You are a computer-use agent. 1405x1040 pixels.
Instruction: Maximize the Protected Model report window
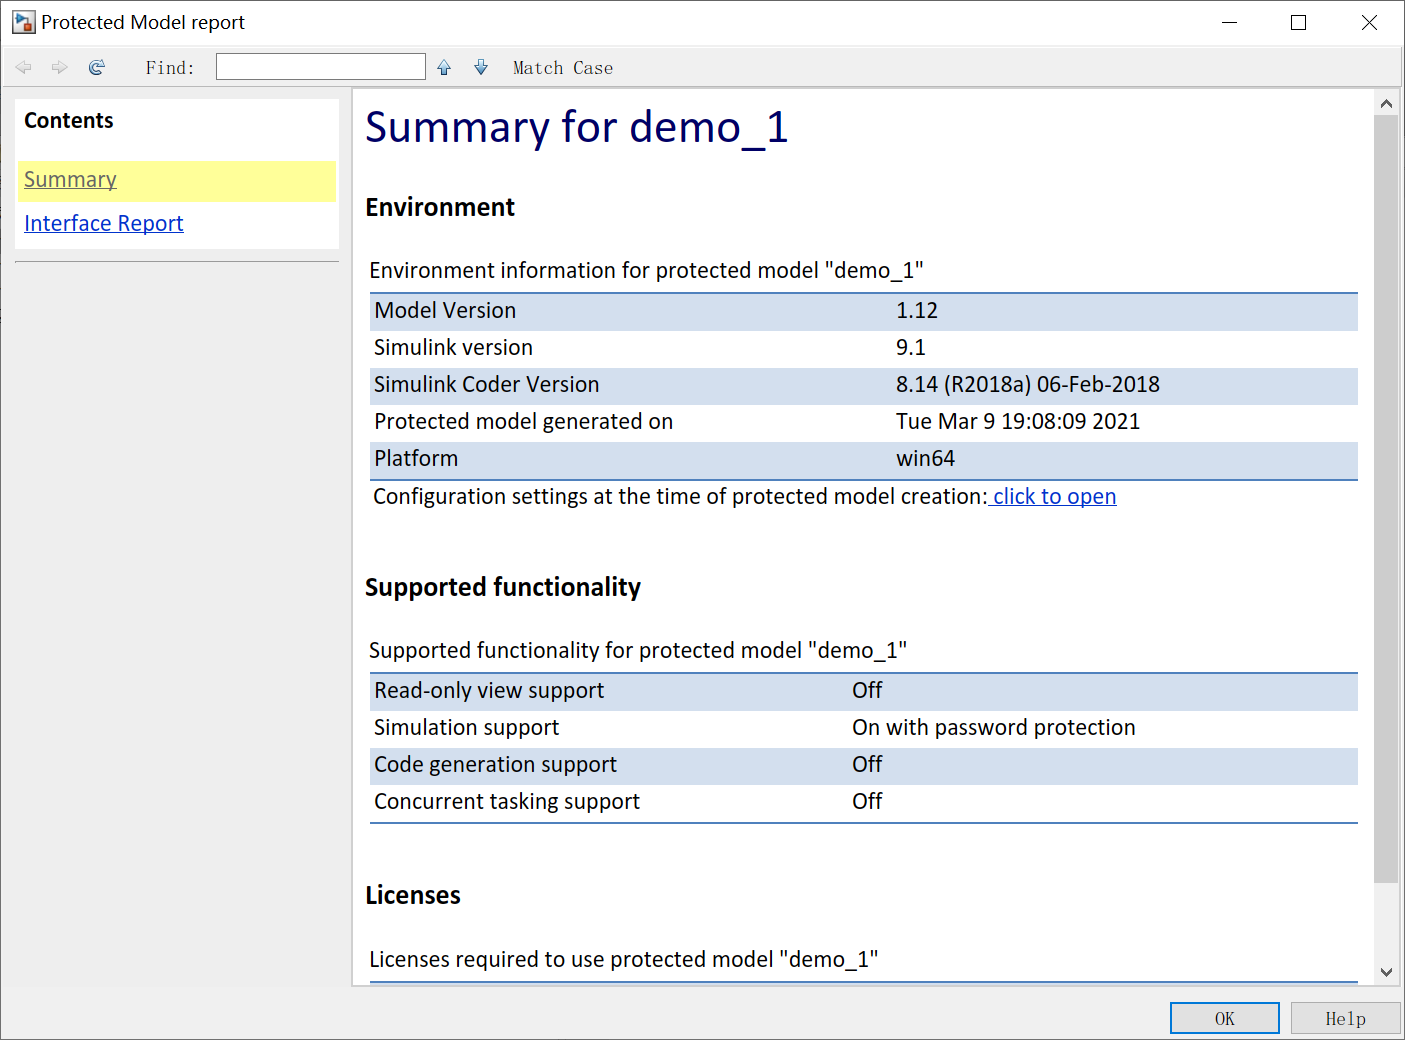1298,22
